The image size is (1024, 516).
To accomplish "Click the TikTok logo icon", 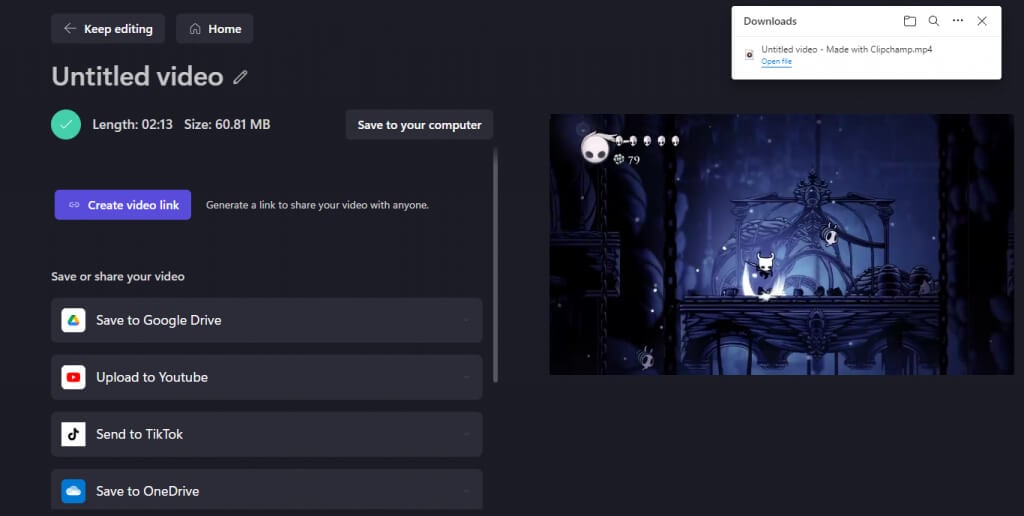I will tap(73, 434).
